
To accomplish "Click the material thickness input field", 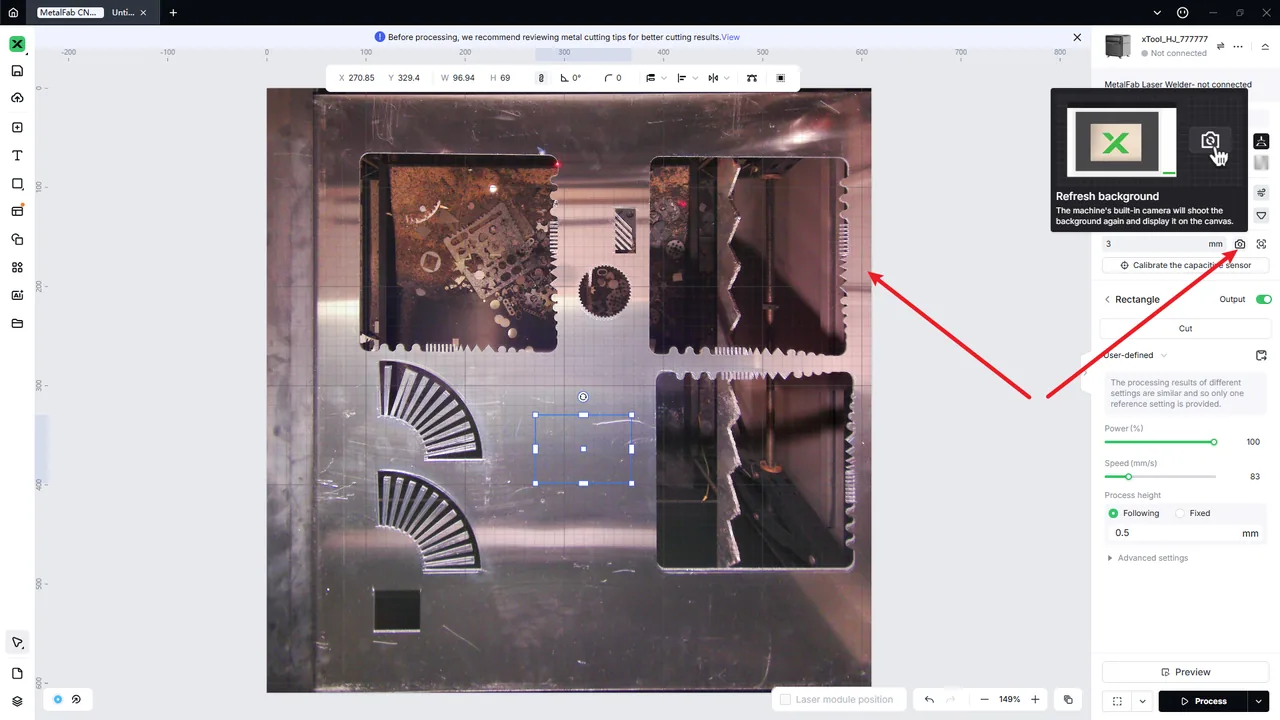I will tap(1164, 244).
